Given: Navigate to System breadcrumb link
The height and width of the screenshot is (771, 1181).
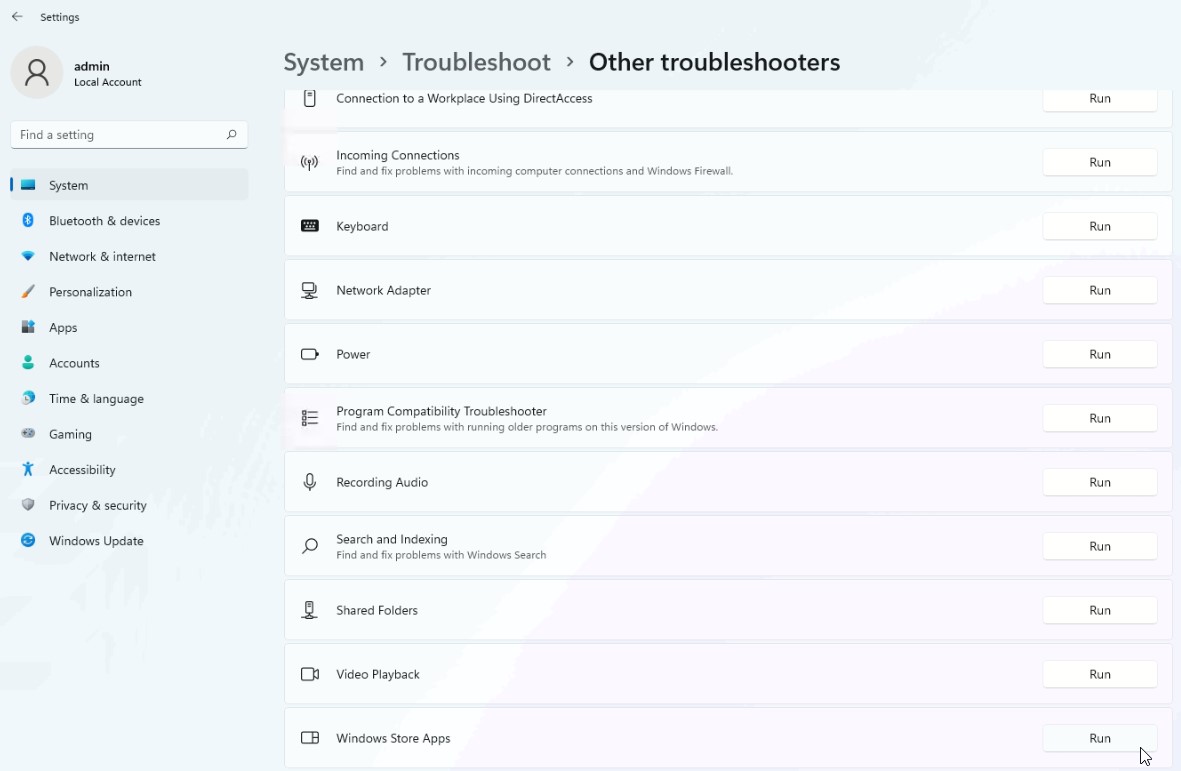Looking at the screenshot, I should [x=323, y=62].
